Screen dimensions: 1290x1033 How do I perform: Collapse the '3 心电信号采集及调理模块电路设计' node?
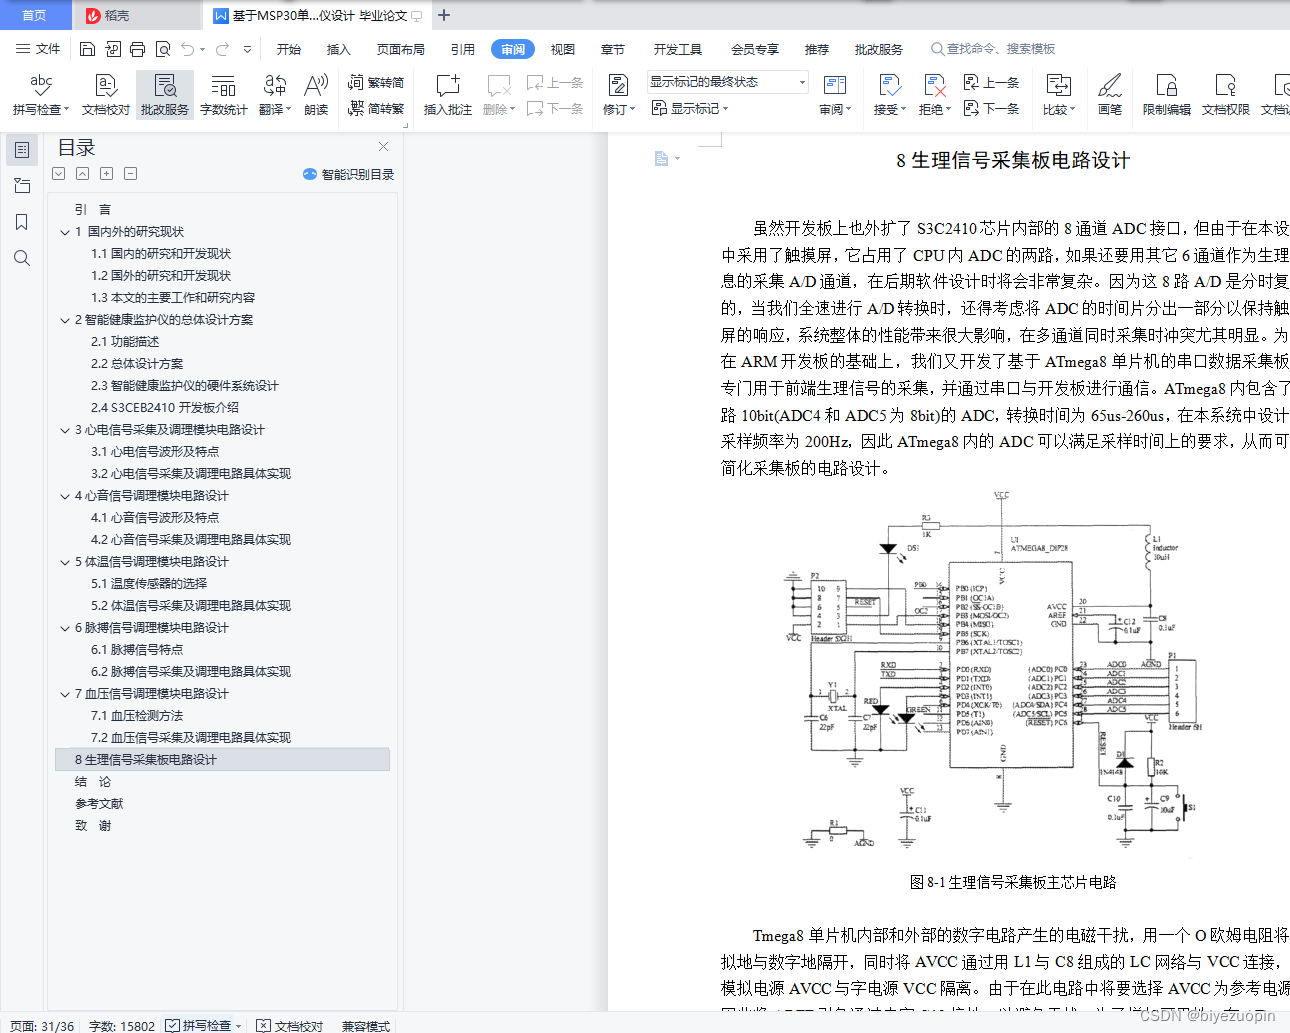(x=65, y=430)
